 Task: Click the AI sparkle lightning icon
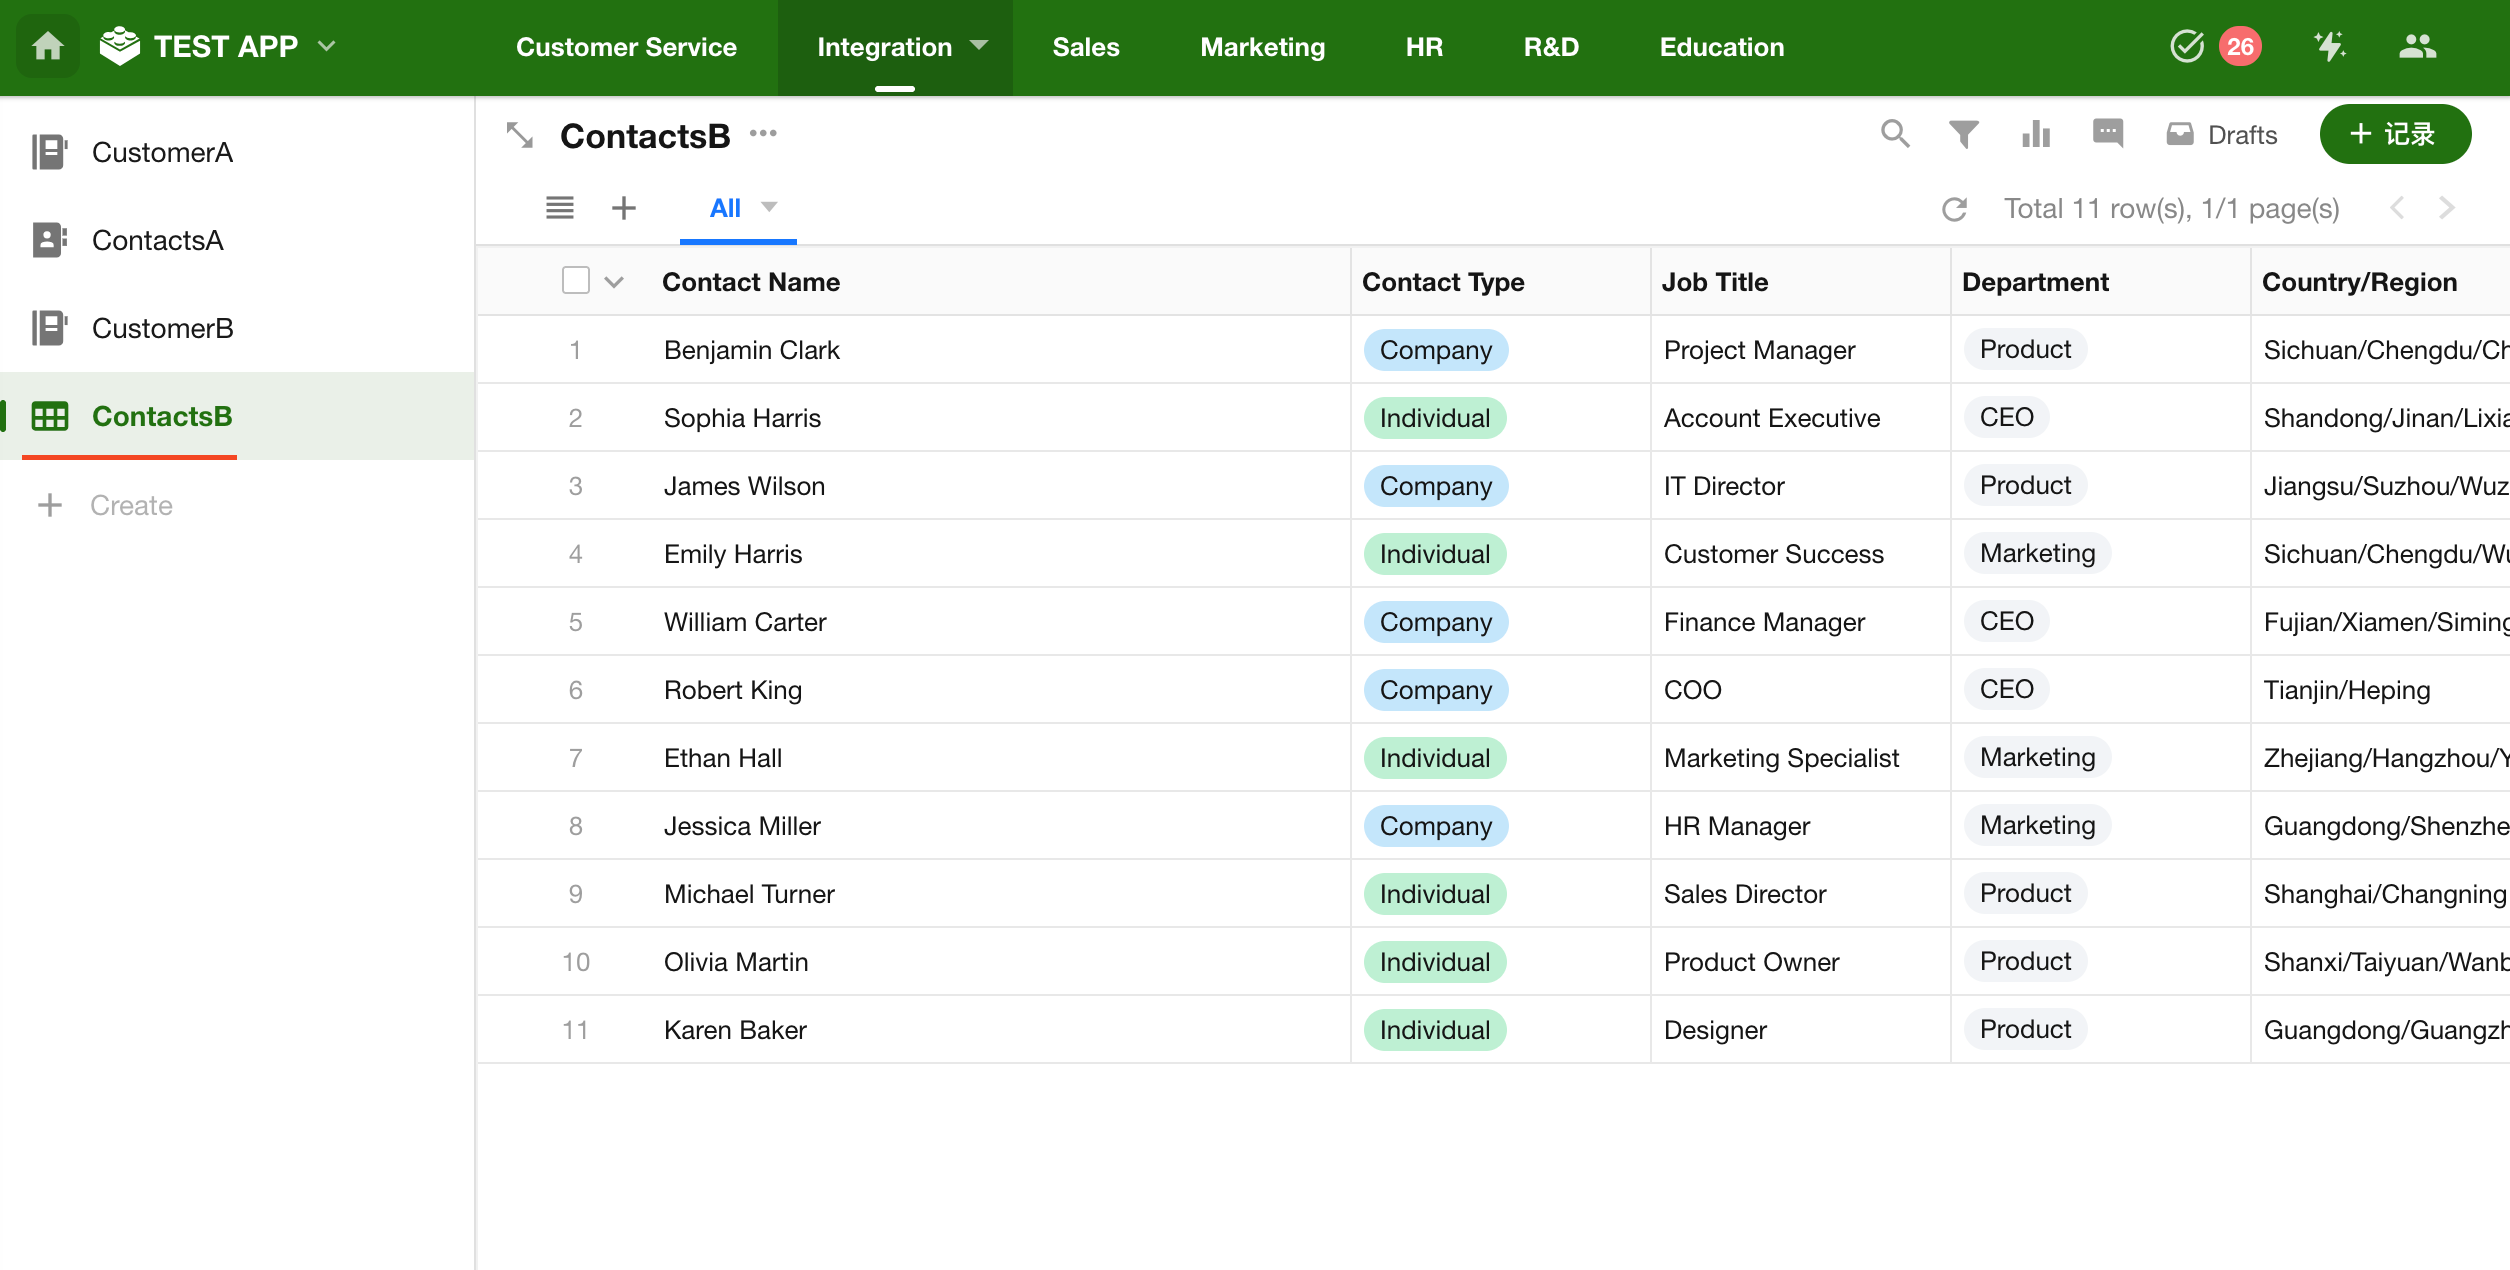[2329, 46]
